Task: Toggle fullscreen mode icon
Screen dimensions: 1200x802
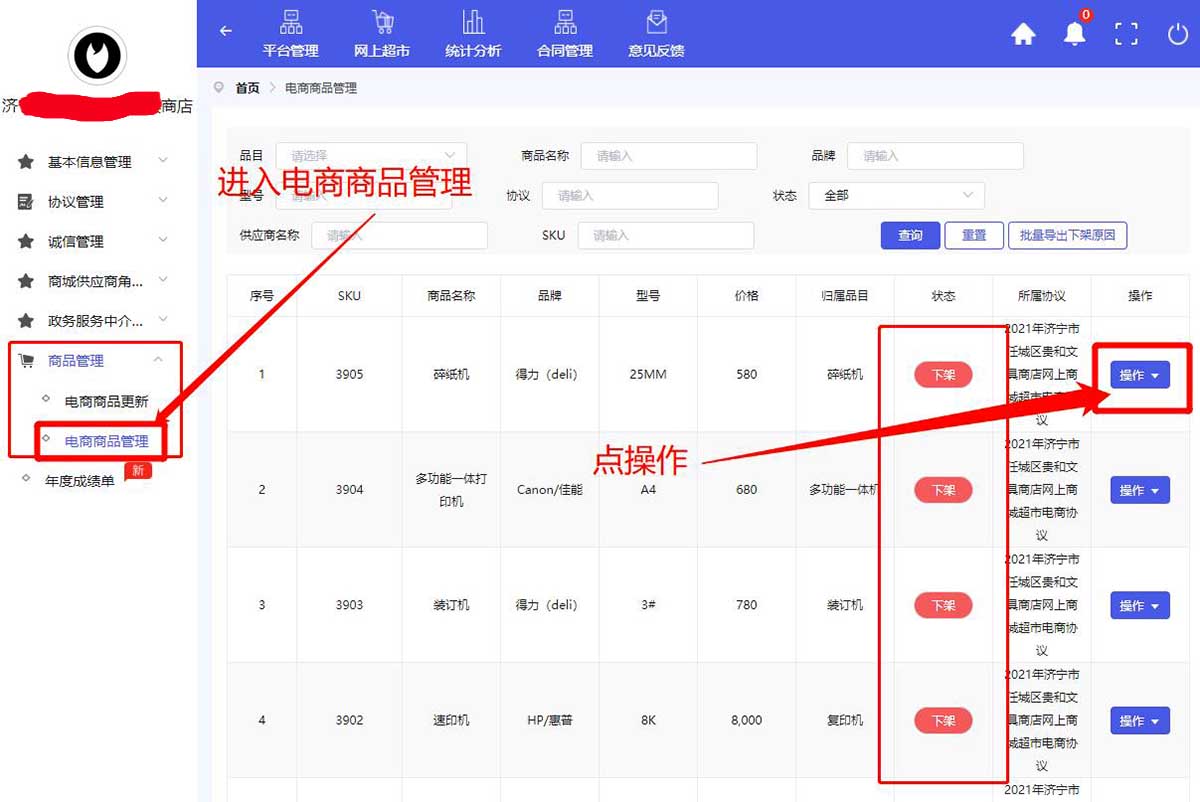Action: coord(1126,34)
